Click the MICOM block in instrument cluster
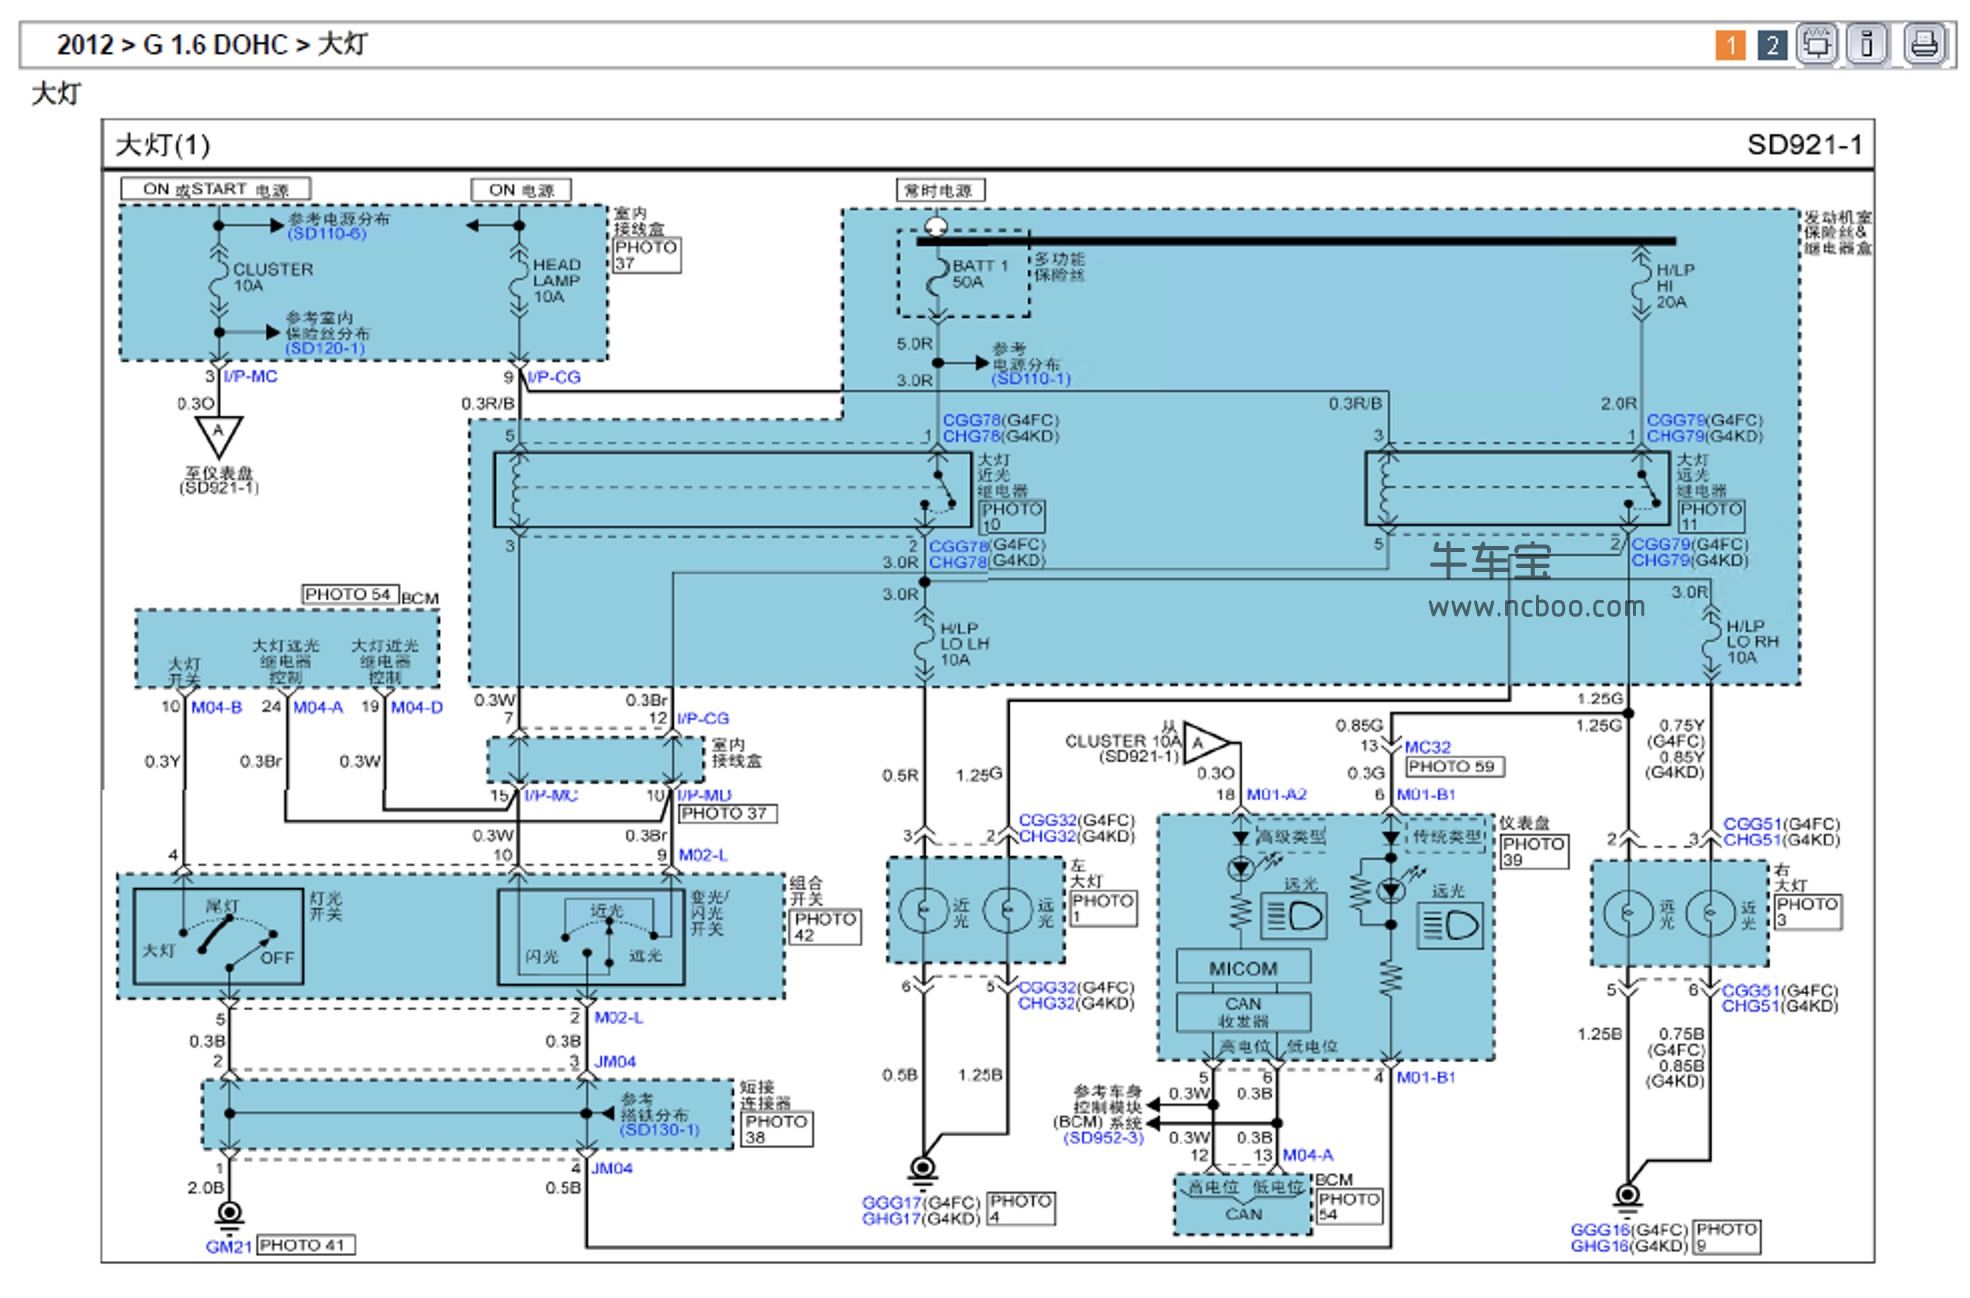The height and width of the screenshot is (1298, 1970). [x=1243, y=968]
